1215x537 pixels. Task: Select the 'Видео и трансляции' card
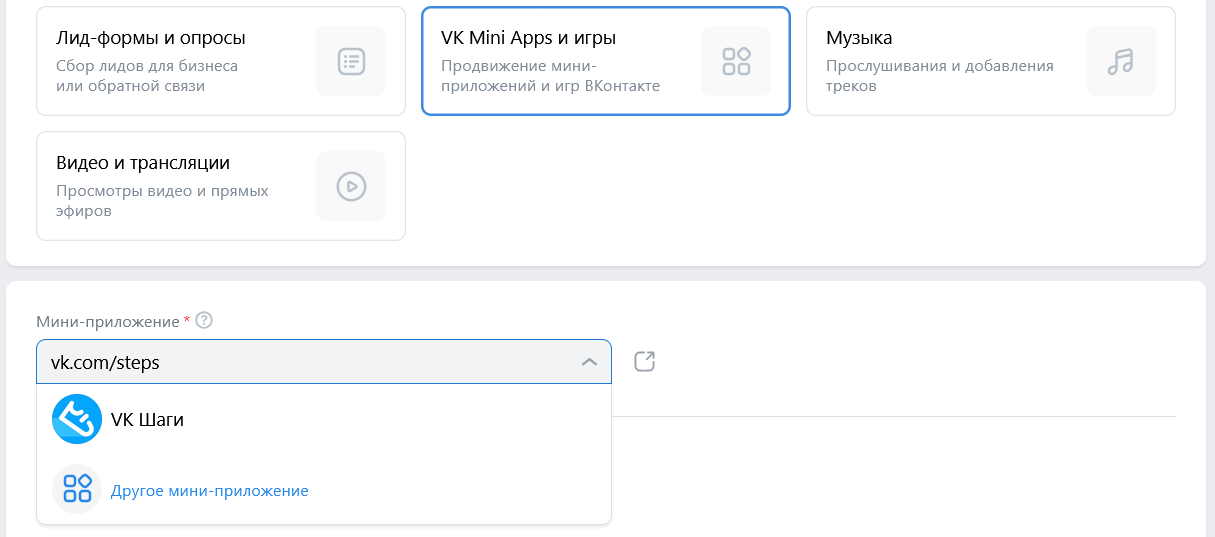point(221,186)
